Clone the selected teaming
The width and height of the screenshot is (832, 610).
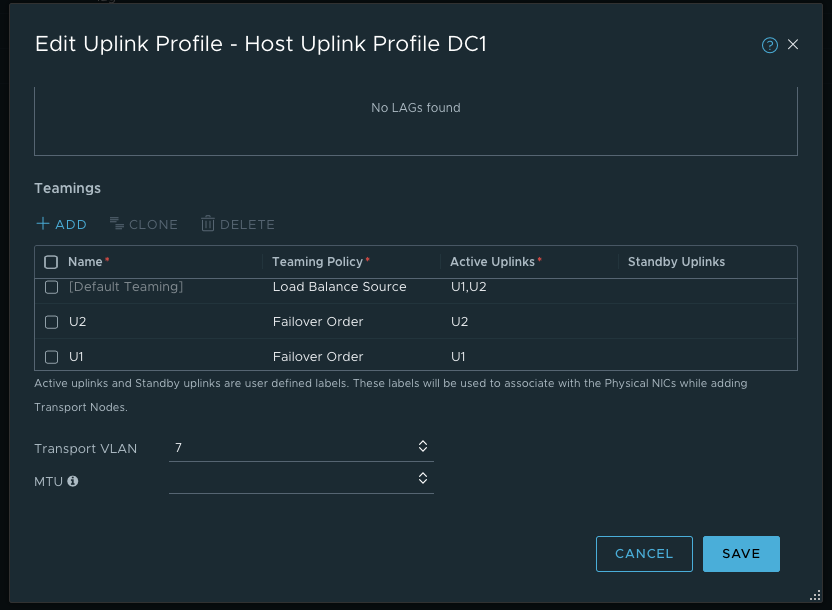144,224
